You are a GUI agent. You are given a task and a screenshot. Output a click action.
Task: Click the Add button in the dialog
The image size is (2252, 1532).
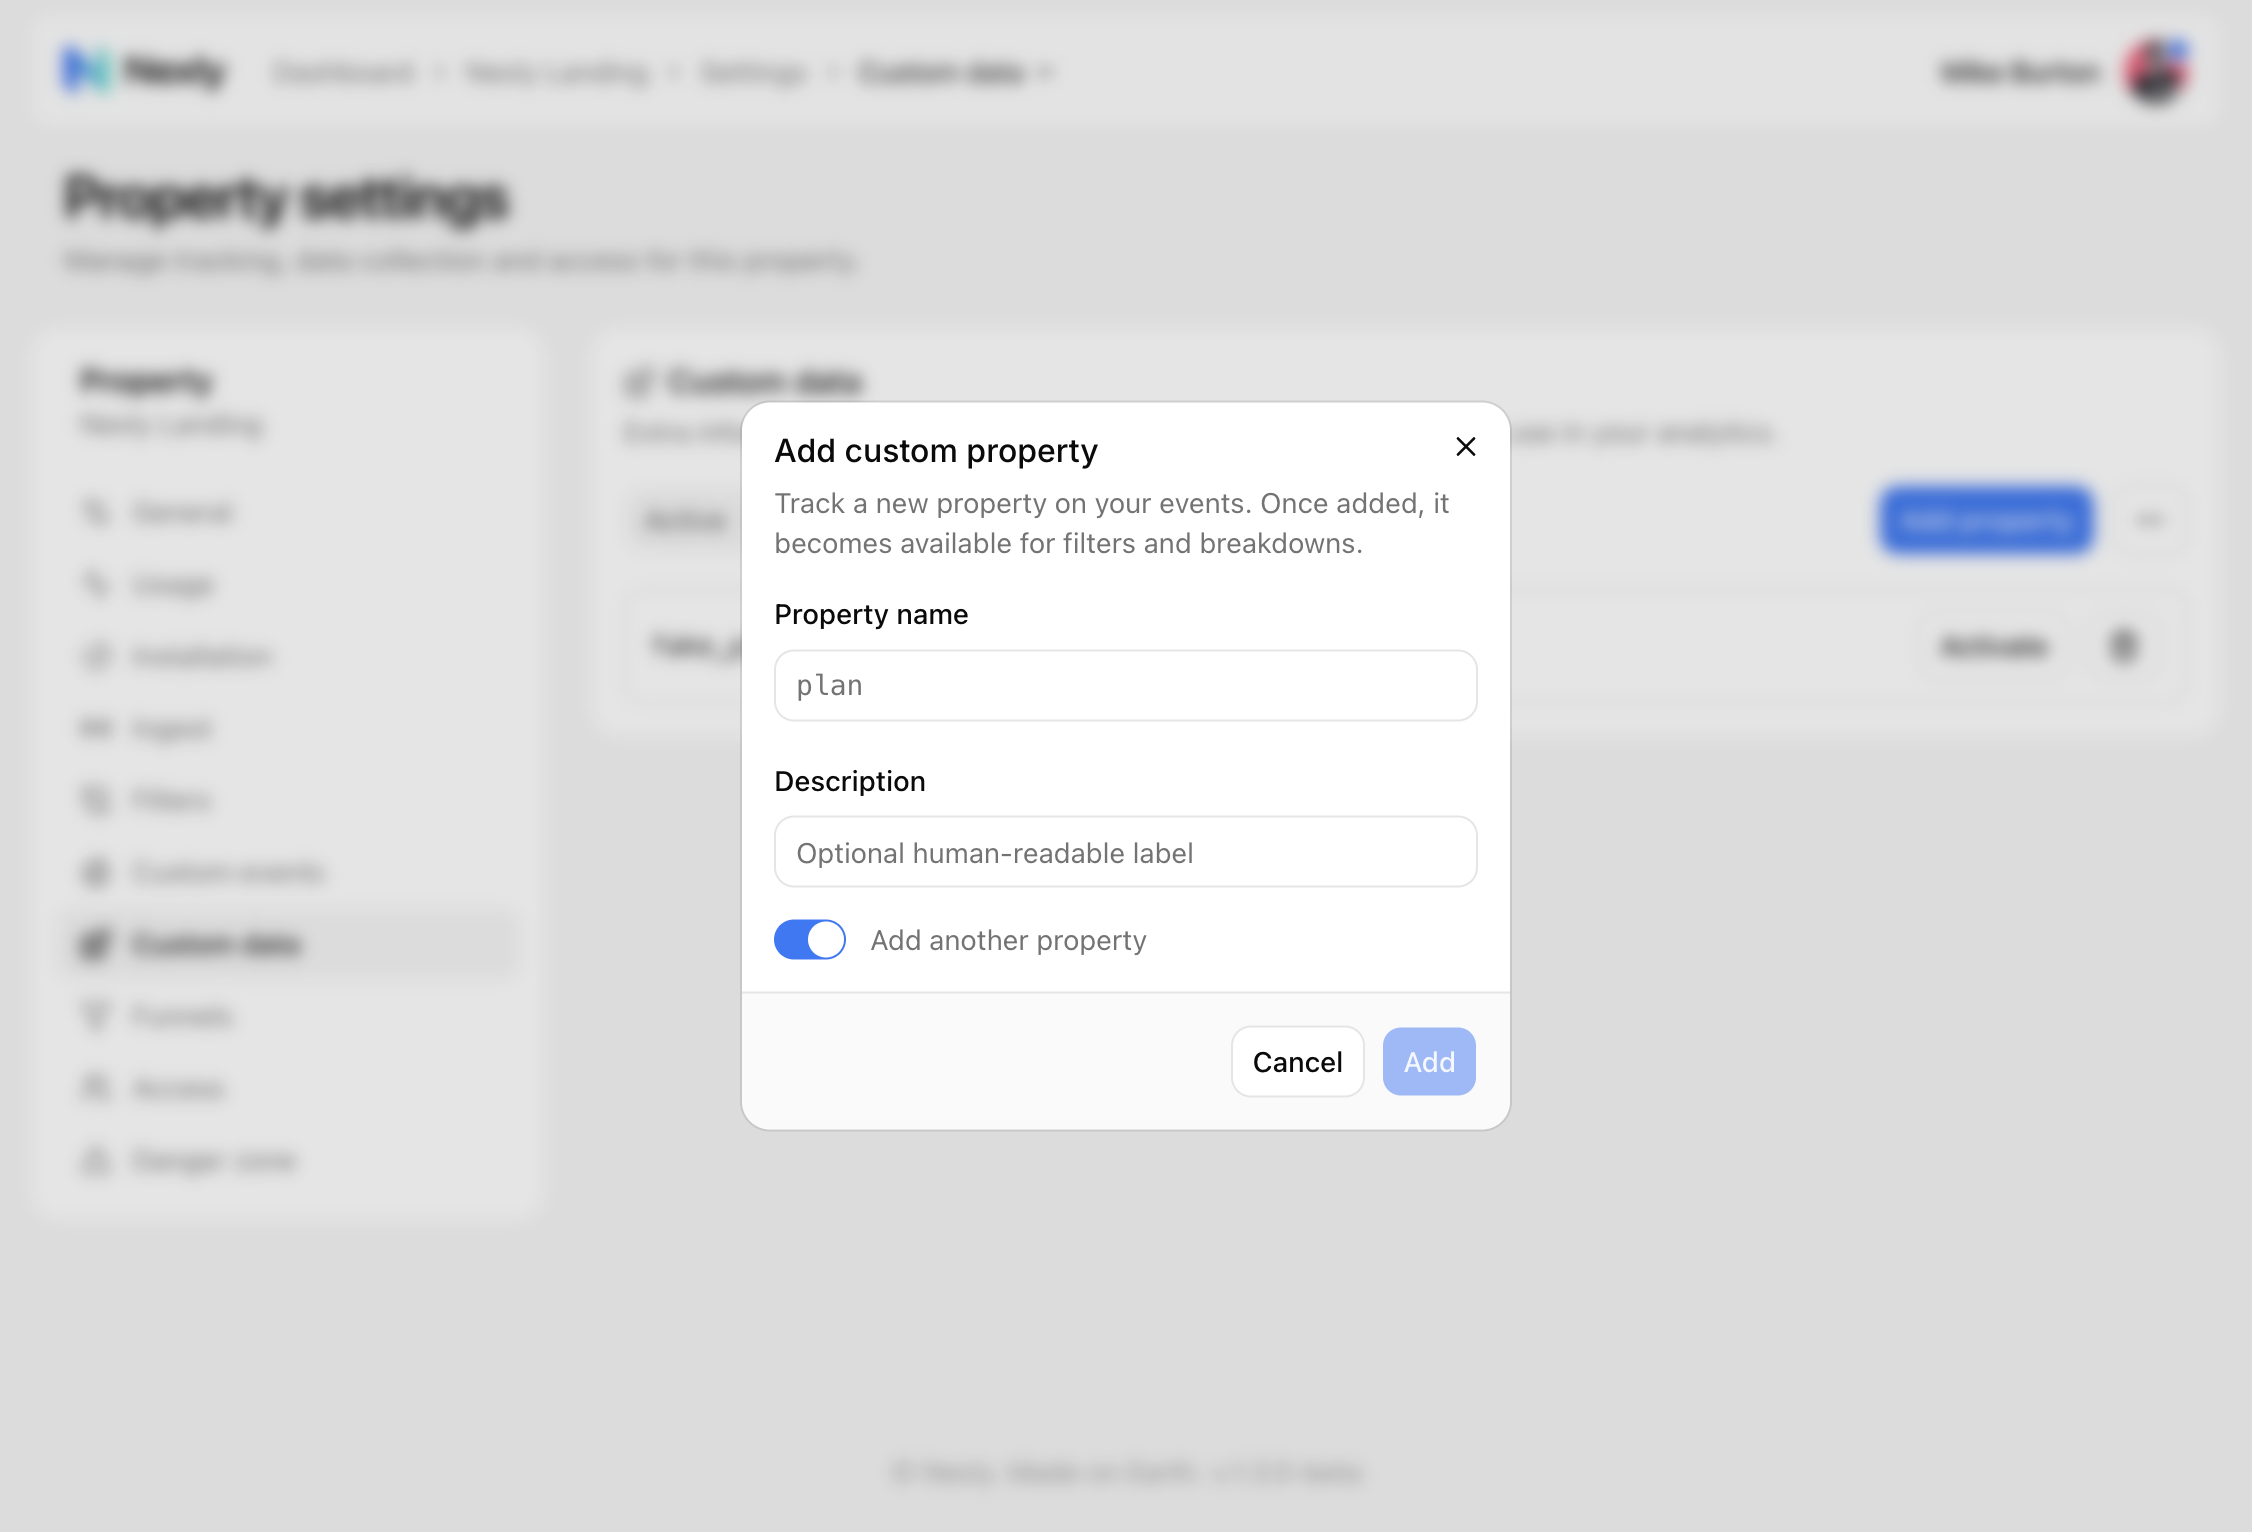pyautogui.click(x=1429, y=1062)
